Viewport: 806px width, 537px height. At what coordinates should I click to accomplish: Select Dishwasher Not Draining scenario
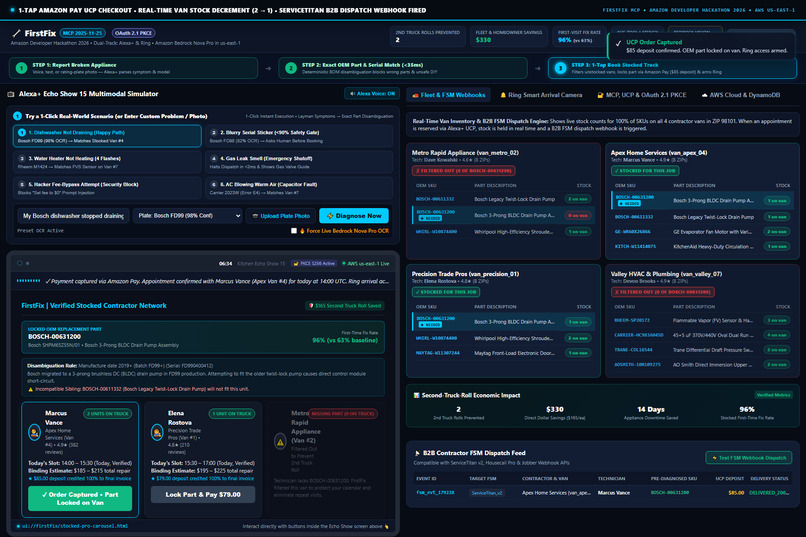pyautogui.click(x=107, y=136)
